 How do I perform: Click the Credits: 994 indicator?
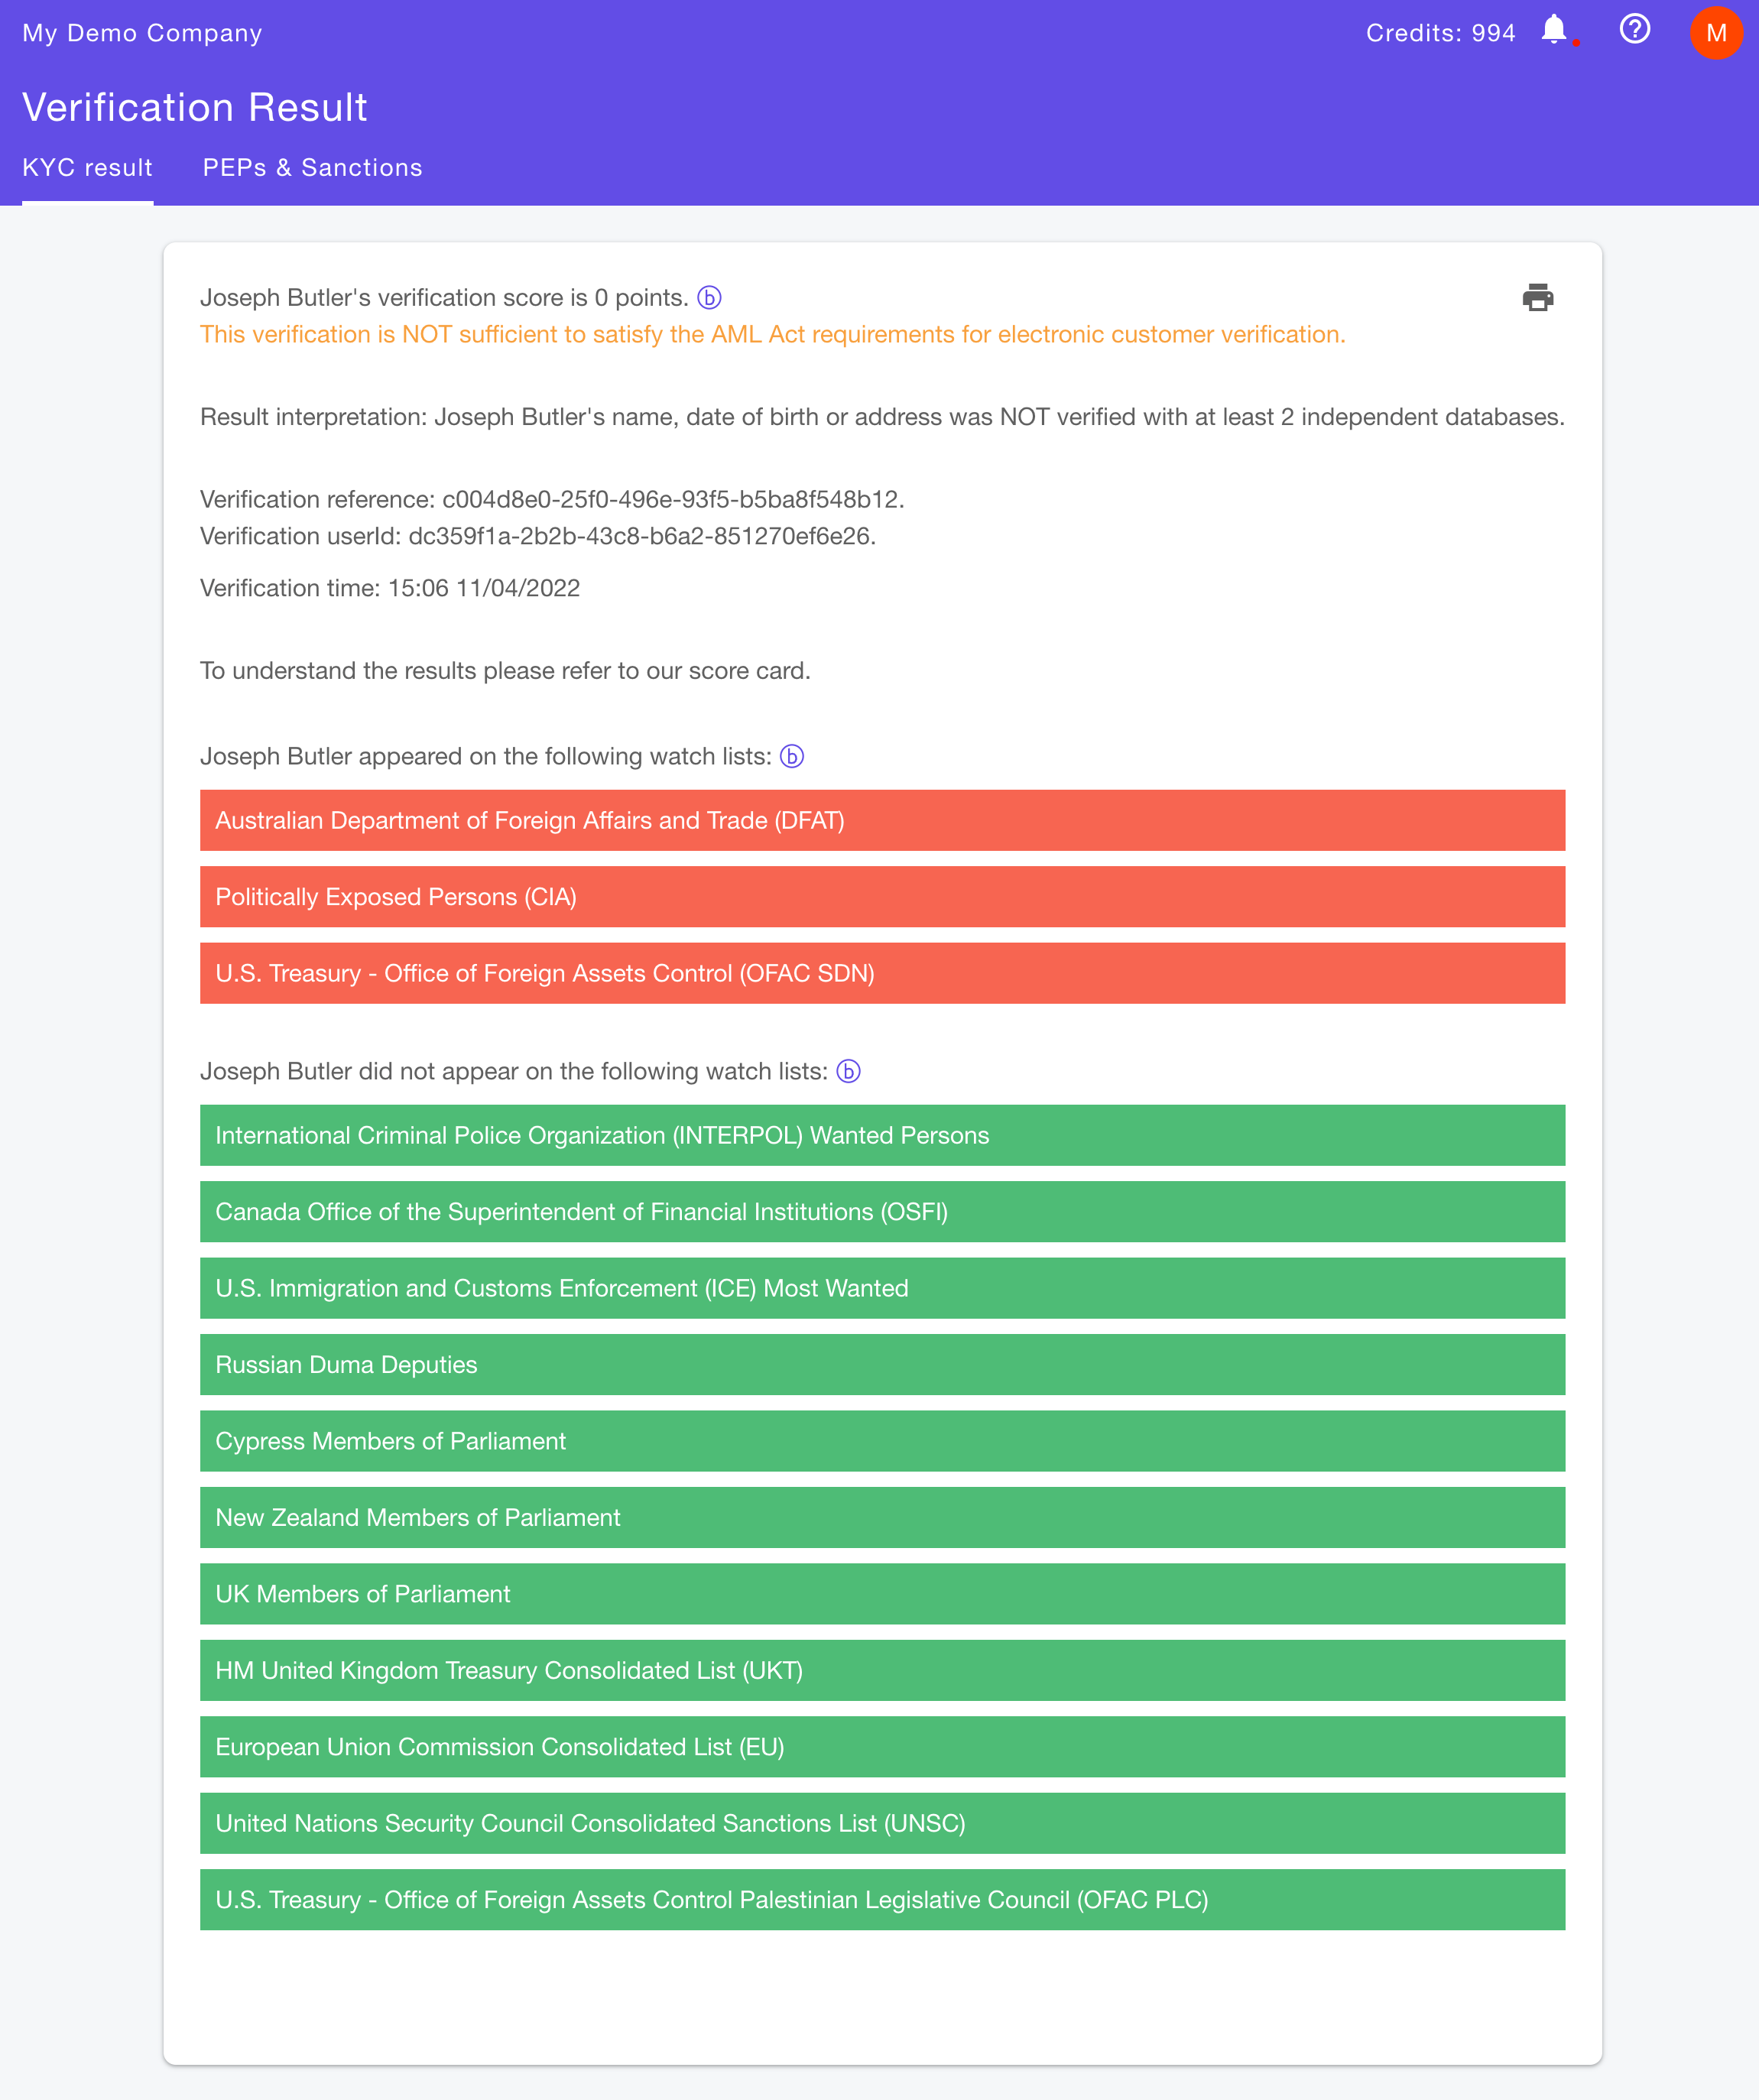click(x=1440, y=33)
